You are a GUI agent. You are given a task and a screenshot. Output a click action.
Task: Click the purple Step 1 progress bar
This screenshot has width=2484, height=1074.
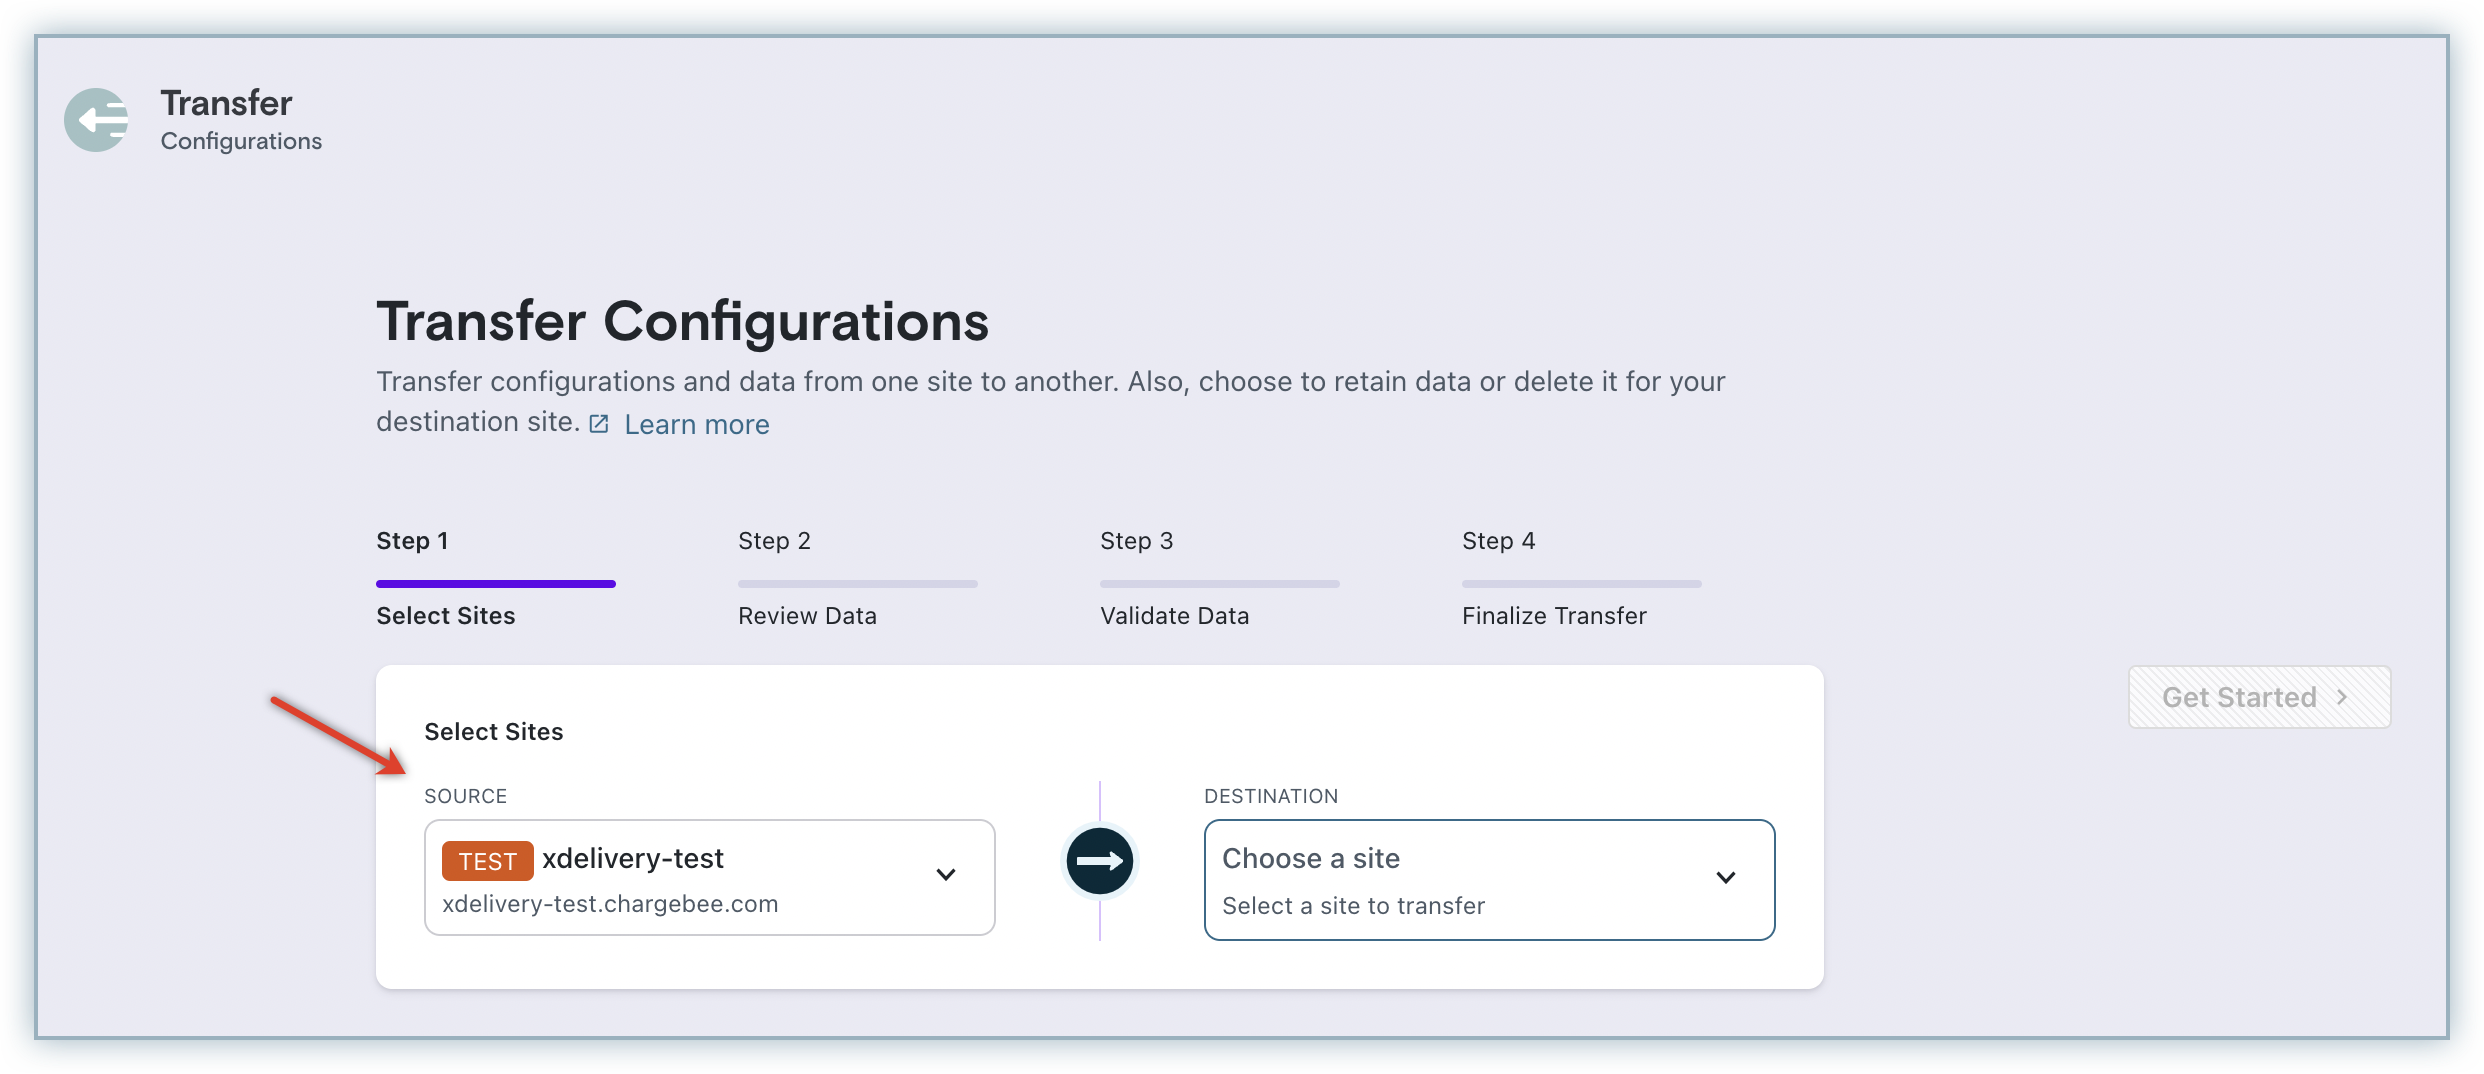point(495,584)
